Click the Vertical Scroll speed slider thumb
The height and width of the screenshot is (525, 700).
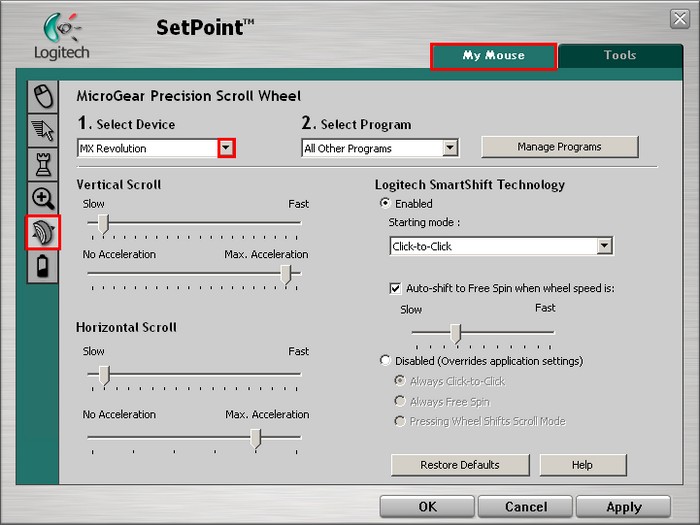point(103,224)
